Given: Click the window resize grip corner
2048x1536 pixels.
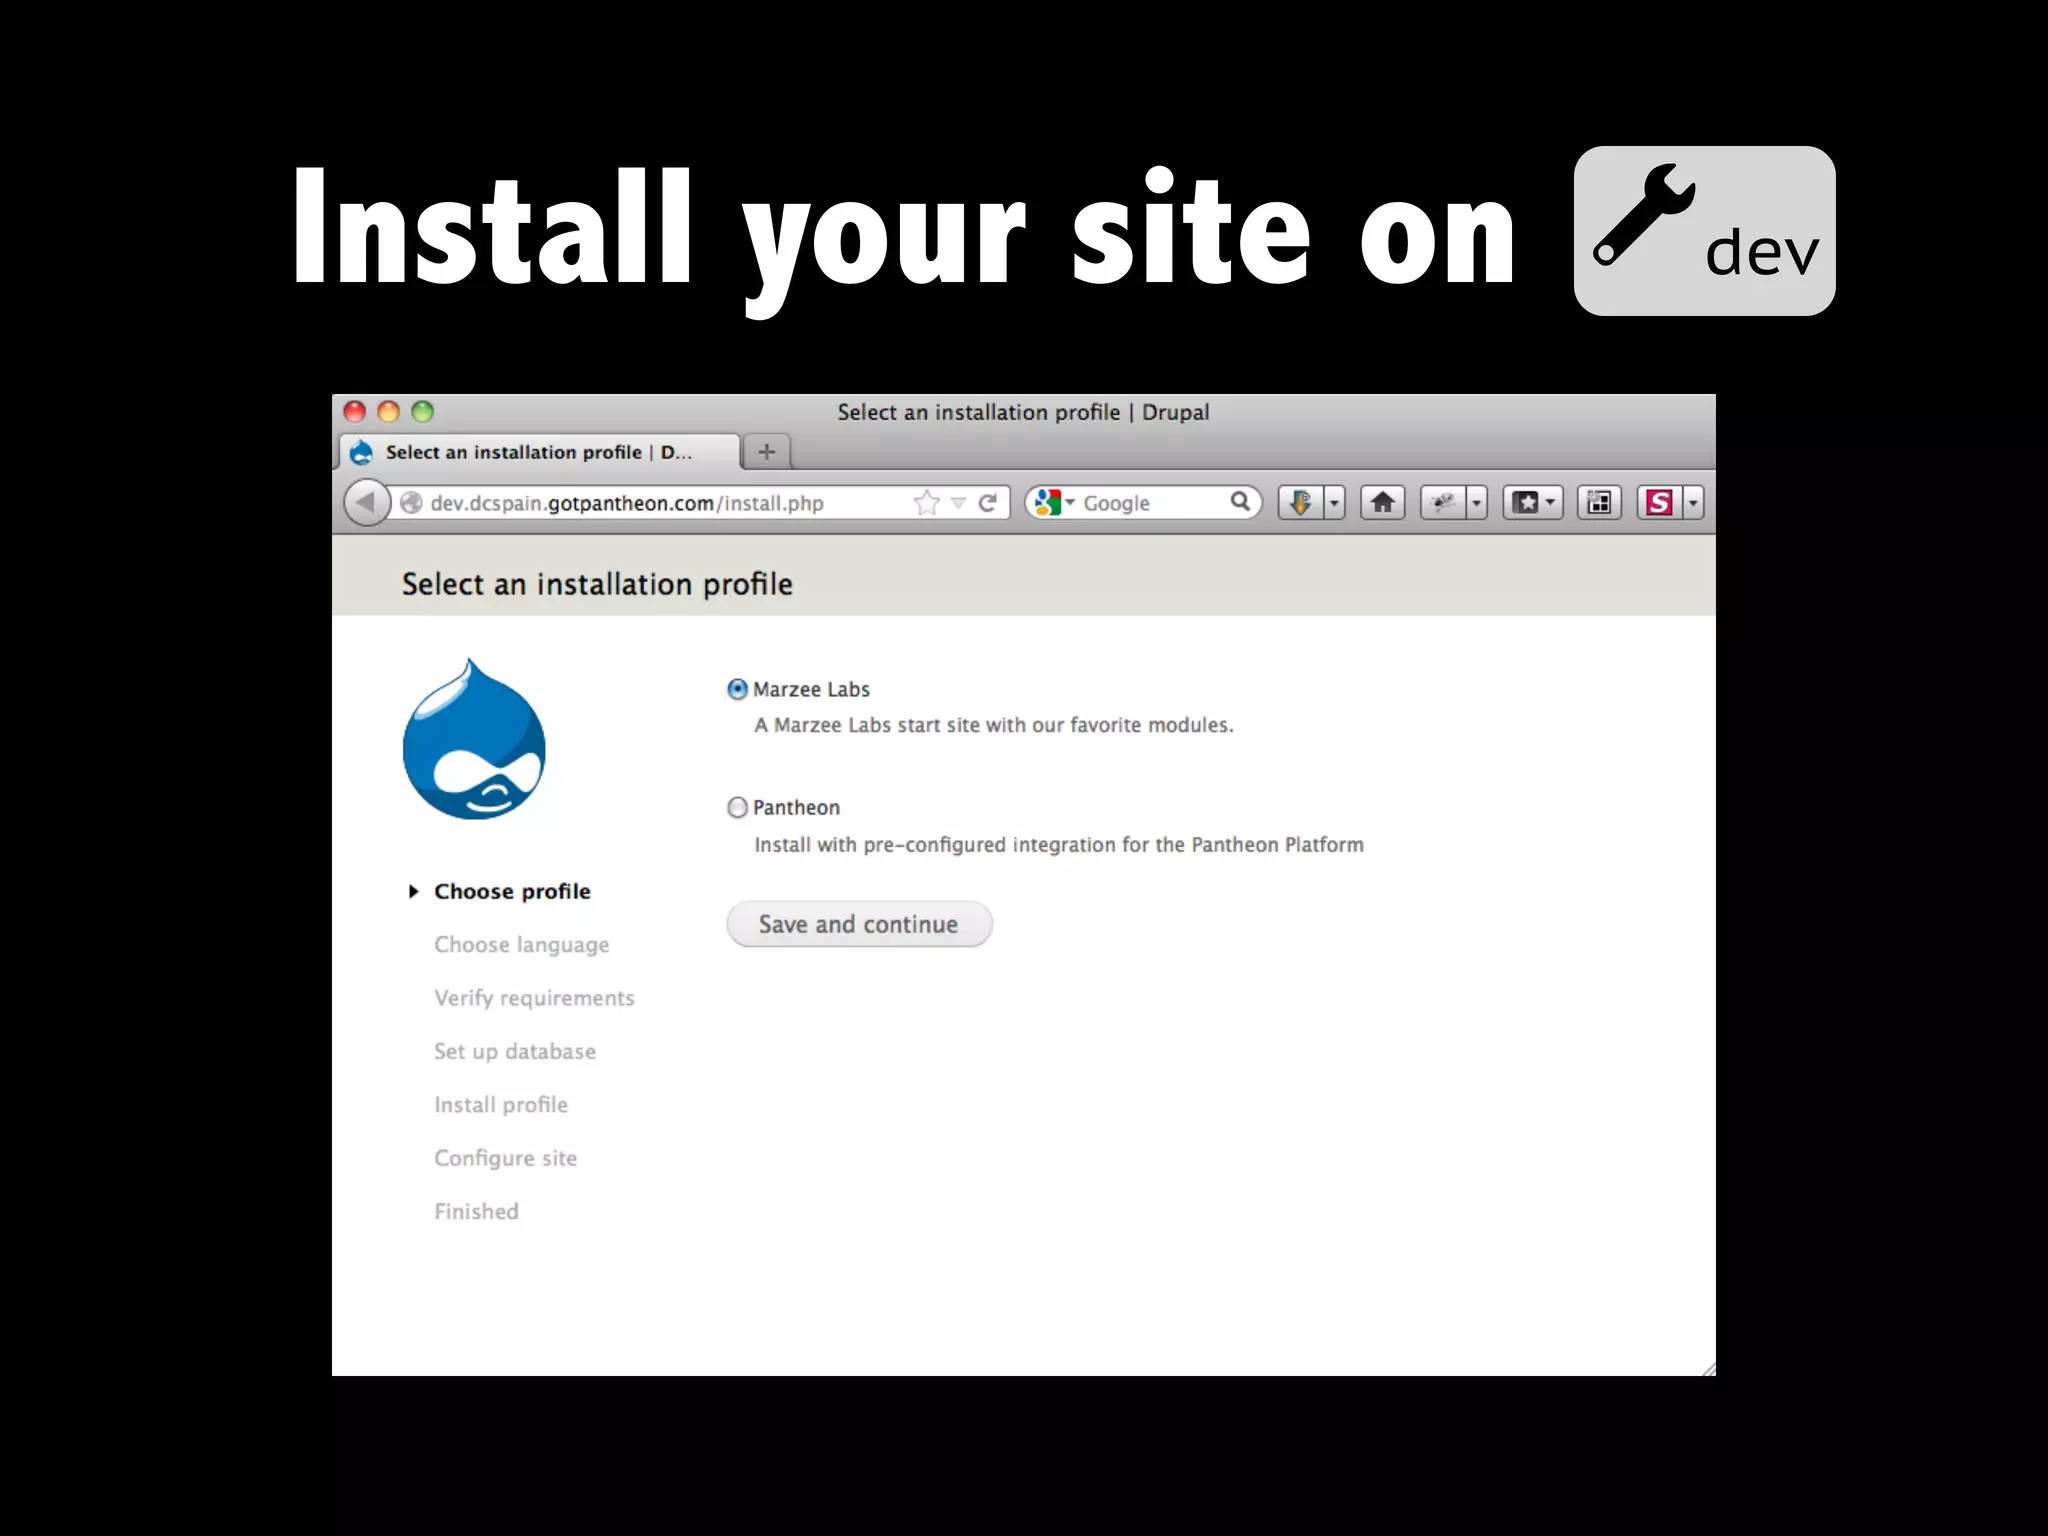Looking at the screenshot, I should tap(1708, 1368).
